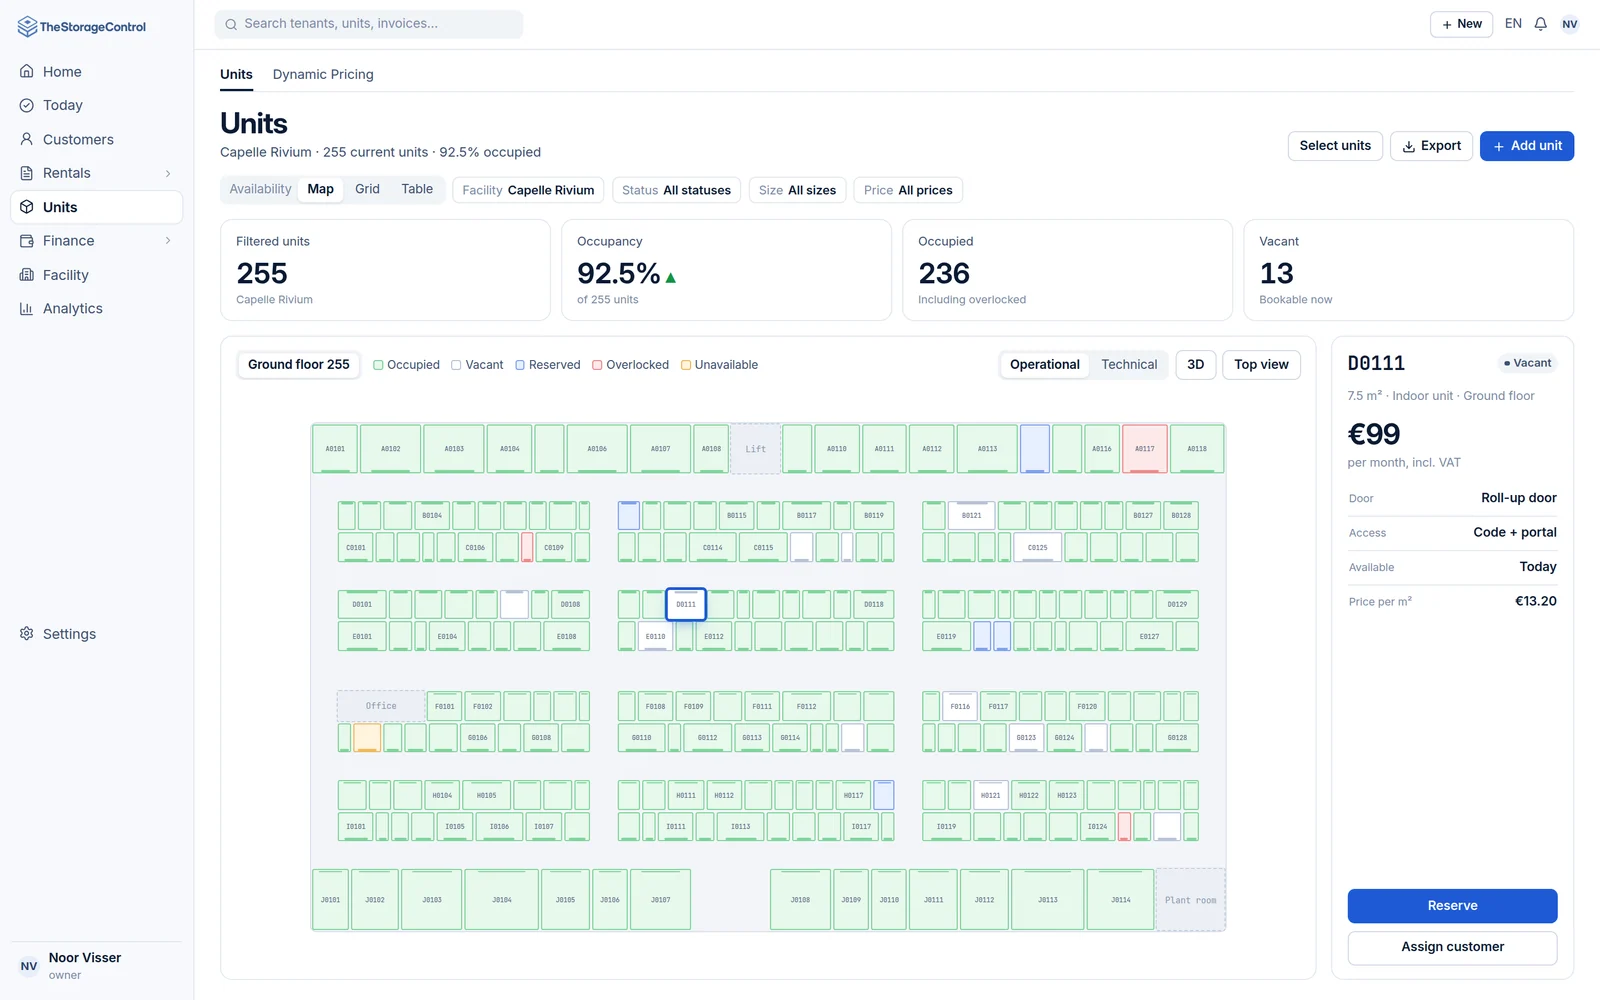This screenshot has width=1600, height=1000.
Task: Switch to Table view
Action: pos(417,189)
